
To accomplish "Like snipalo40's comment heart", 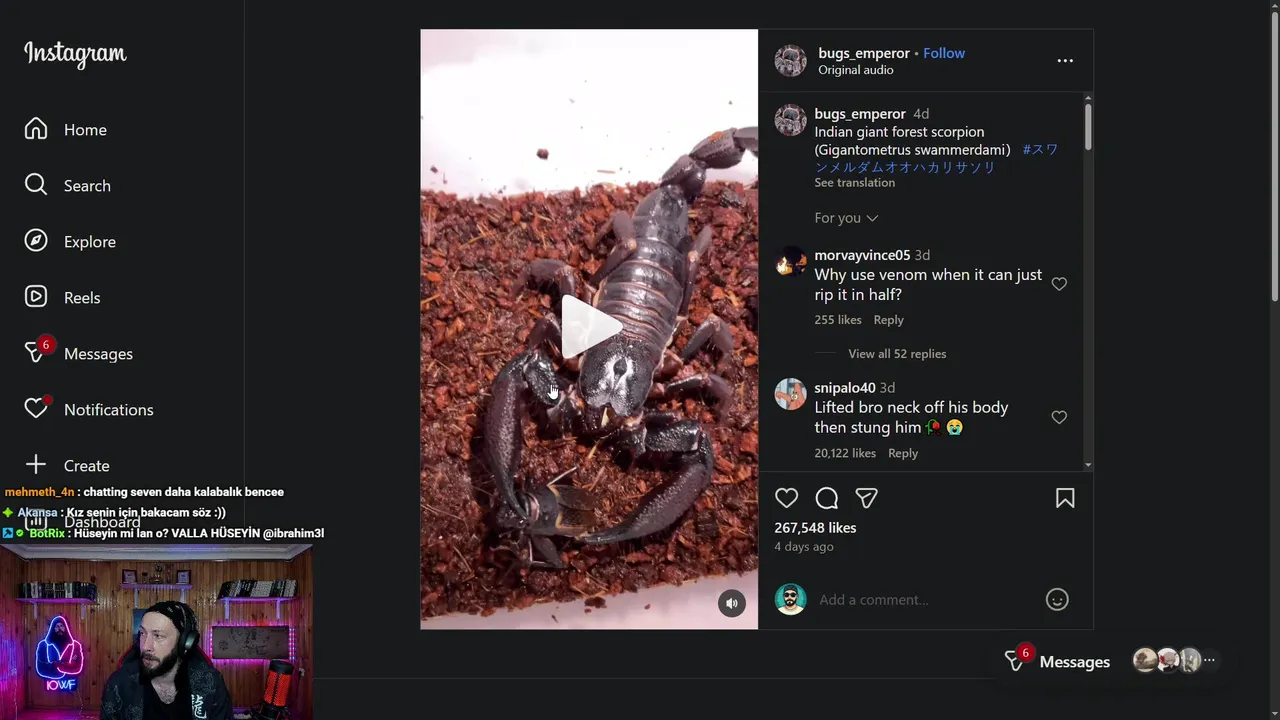I will [1059, 417].
